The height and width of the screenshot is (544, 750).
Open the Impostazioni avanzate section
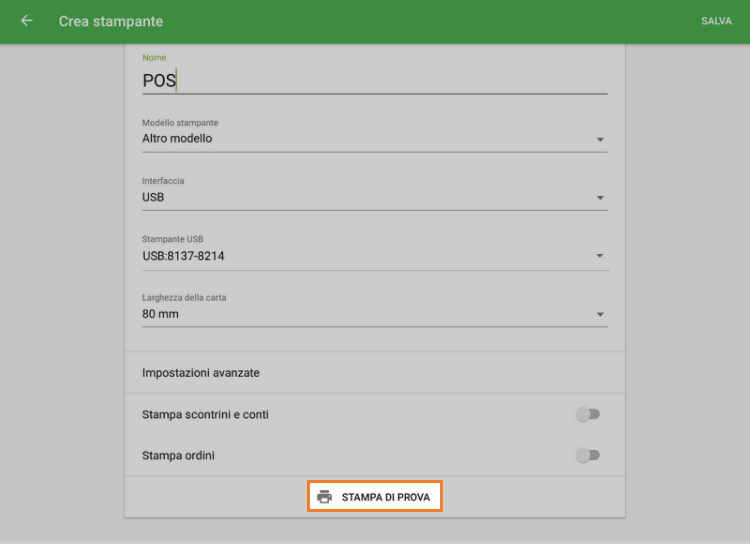(x=201, y=373)
